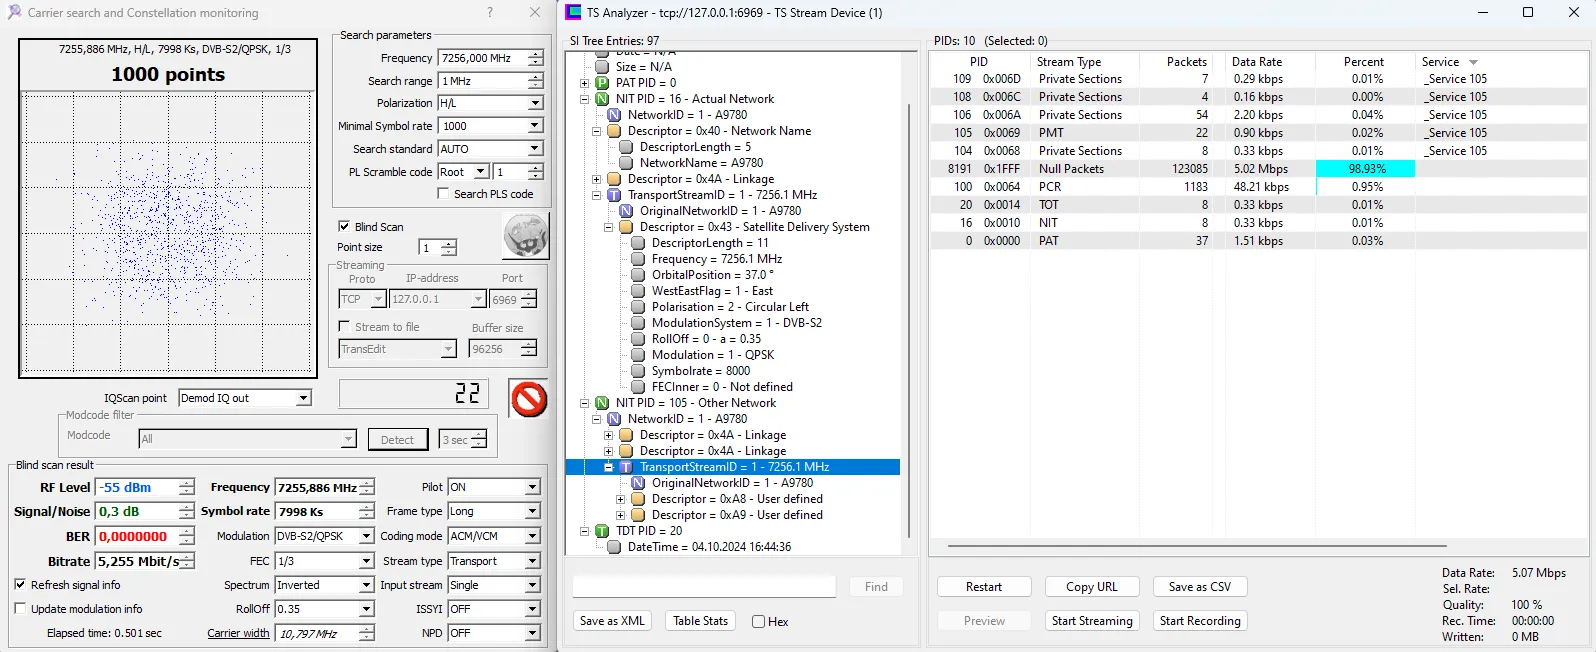Click the help question mark in title bar
The height and width of the screenshot is (652, 1596).
(489, 13)
